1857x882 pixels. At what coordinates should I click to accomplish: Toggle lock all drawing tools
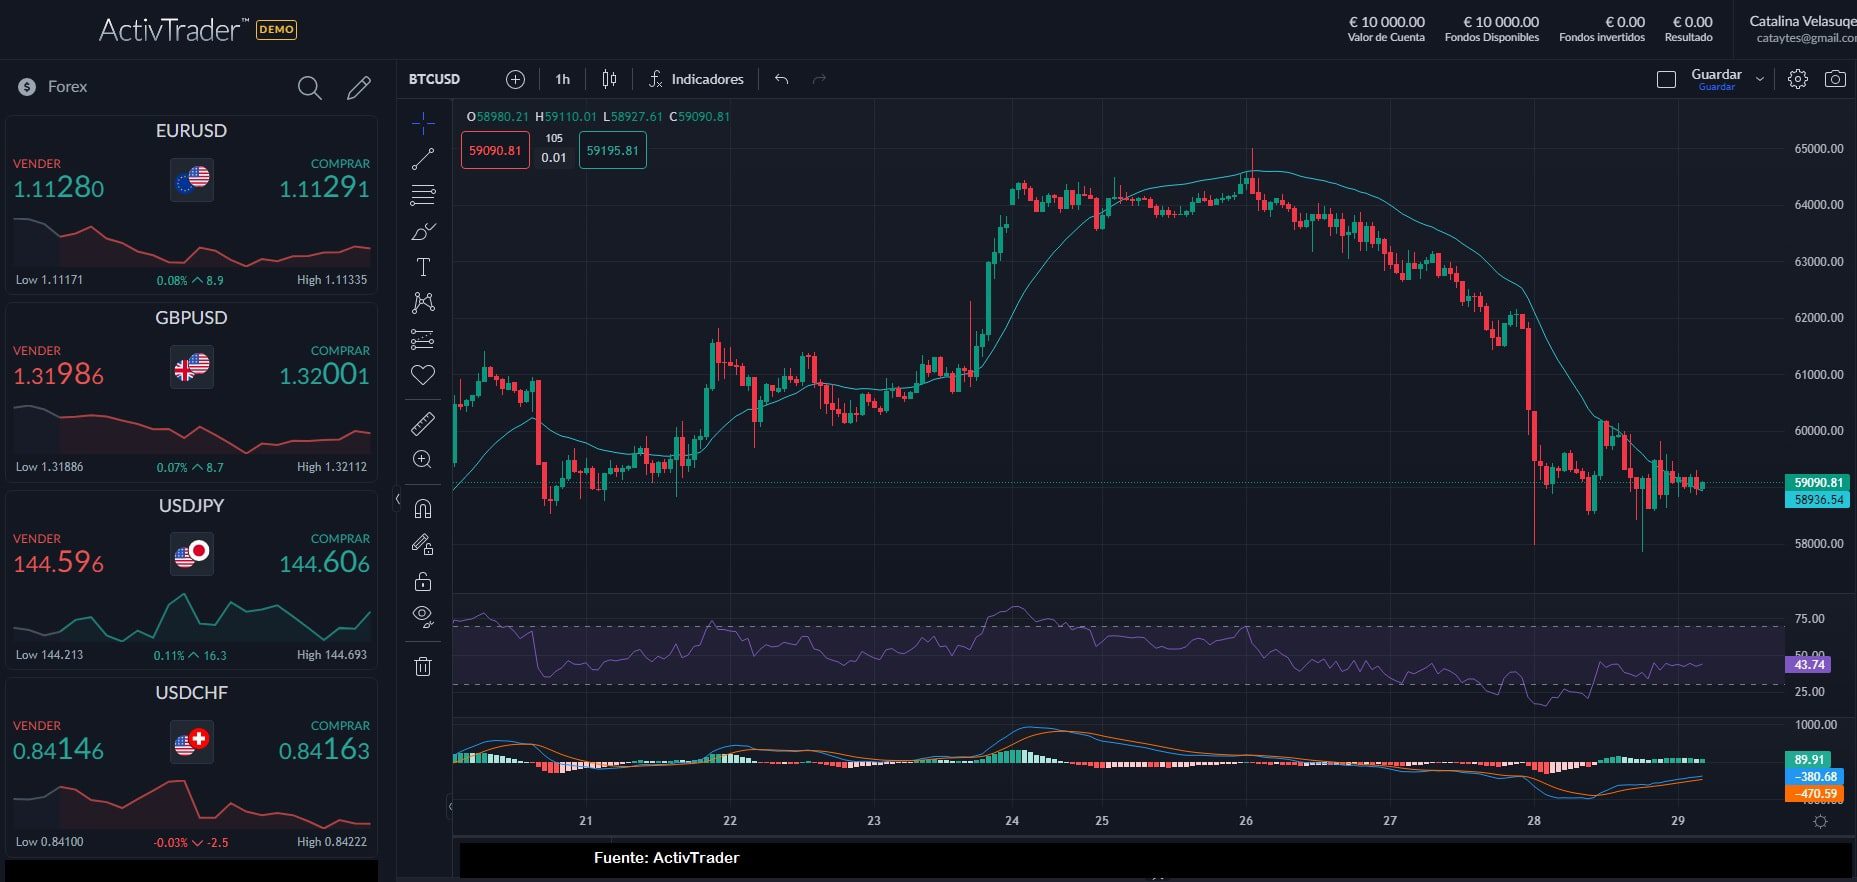(423, 581)
